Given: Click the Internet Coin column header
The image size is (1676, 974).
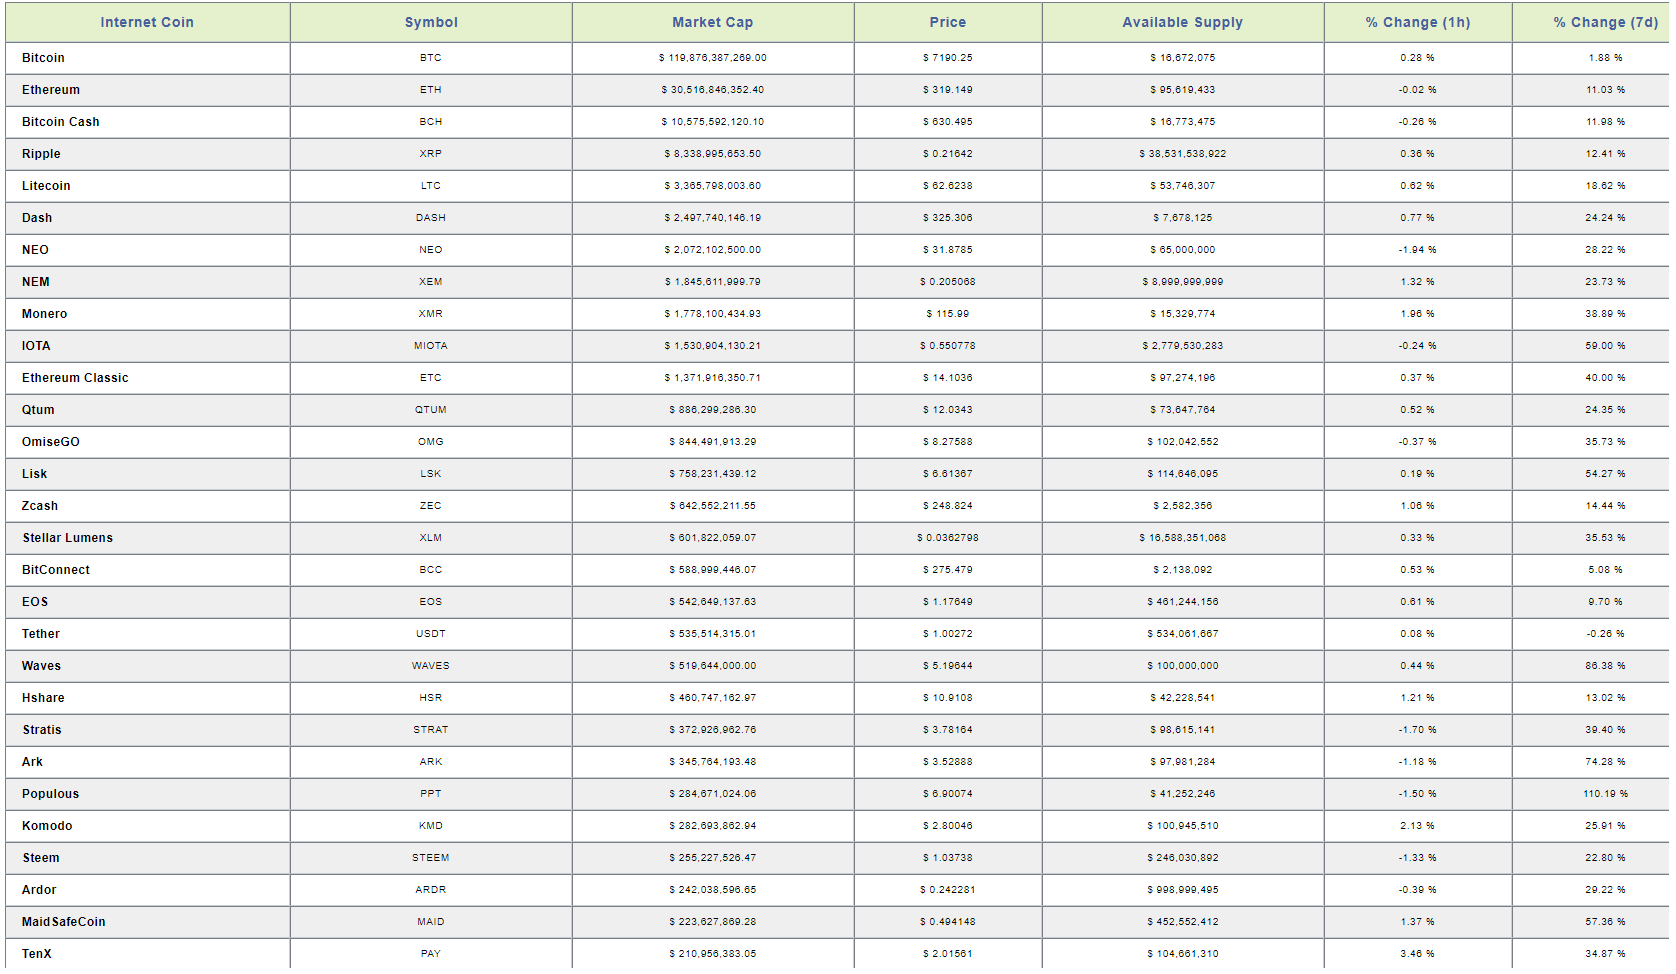Looking at the screenshot, I should (x=147, y=22).
